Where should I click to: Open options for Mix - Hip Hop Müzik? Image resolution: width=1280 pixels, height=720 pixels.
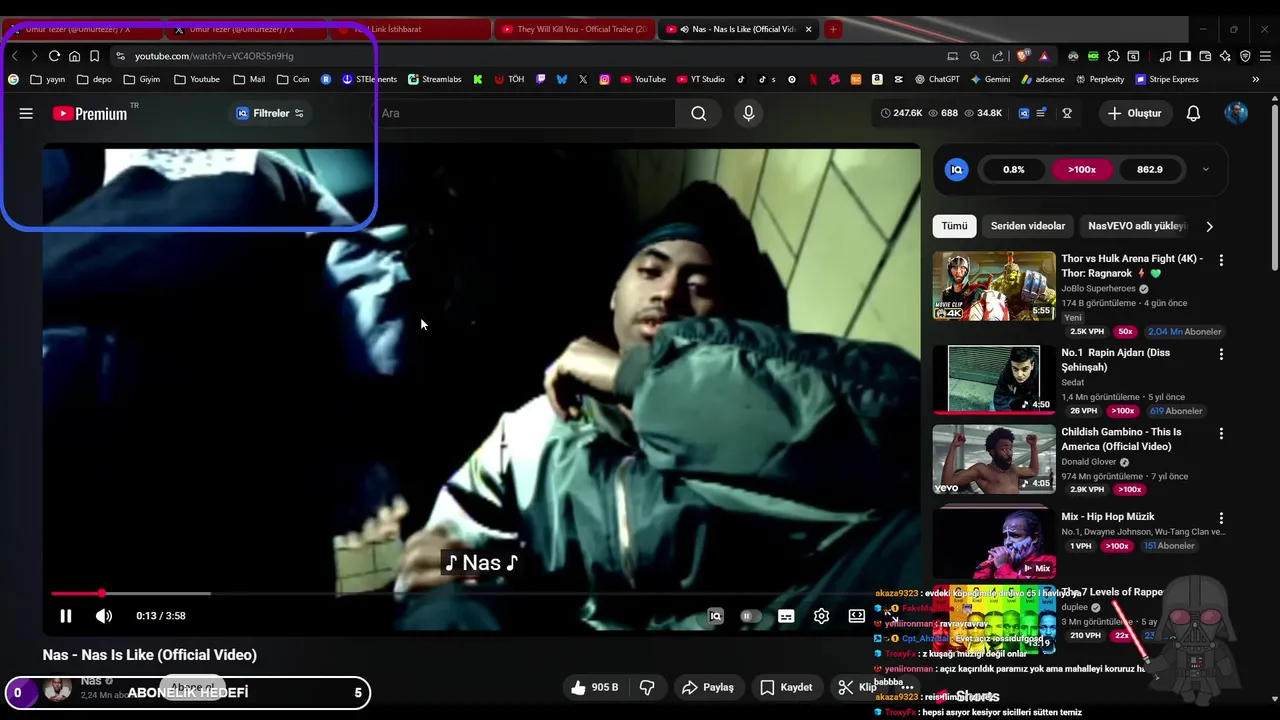[x=1221, y=518]
